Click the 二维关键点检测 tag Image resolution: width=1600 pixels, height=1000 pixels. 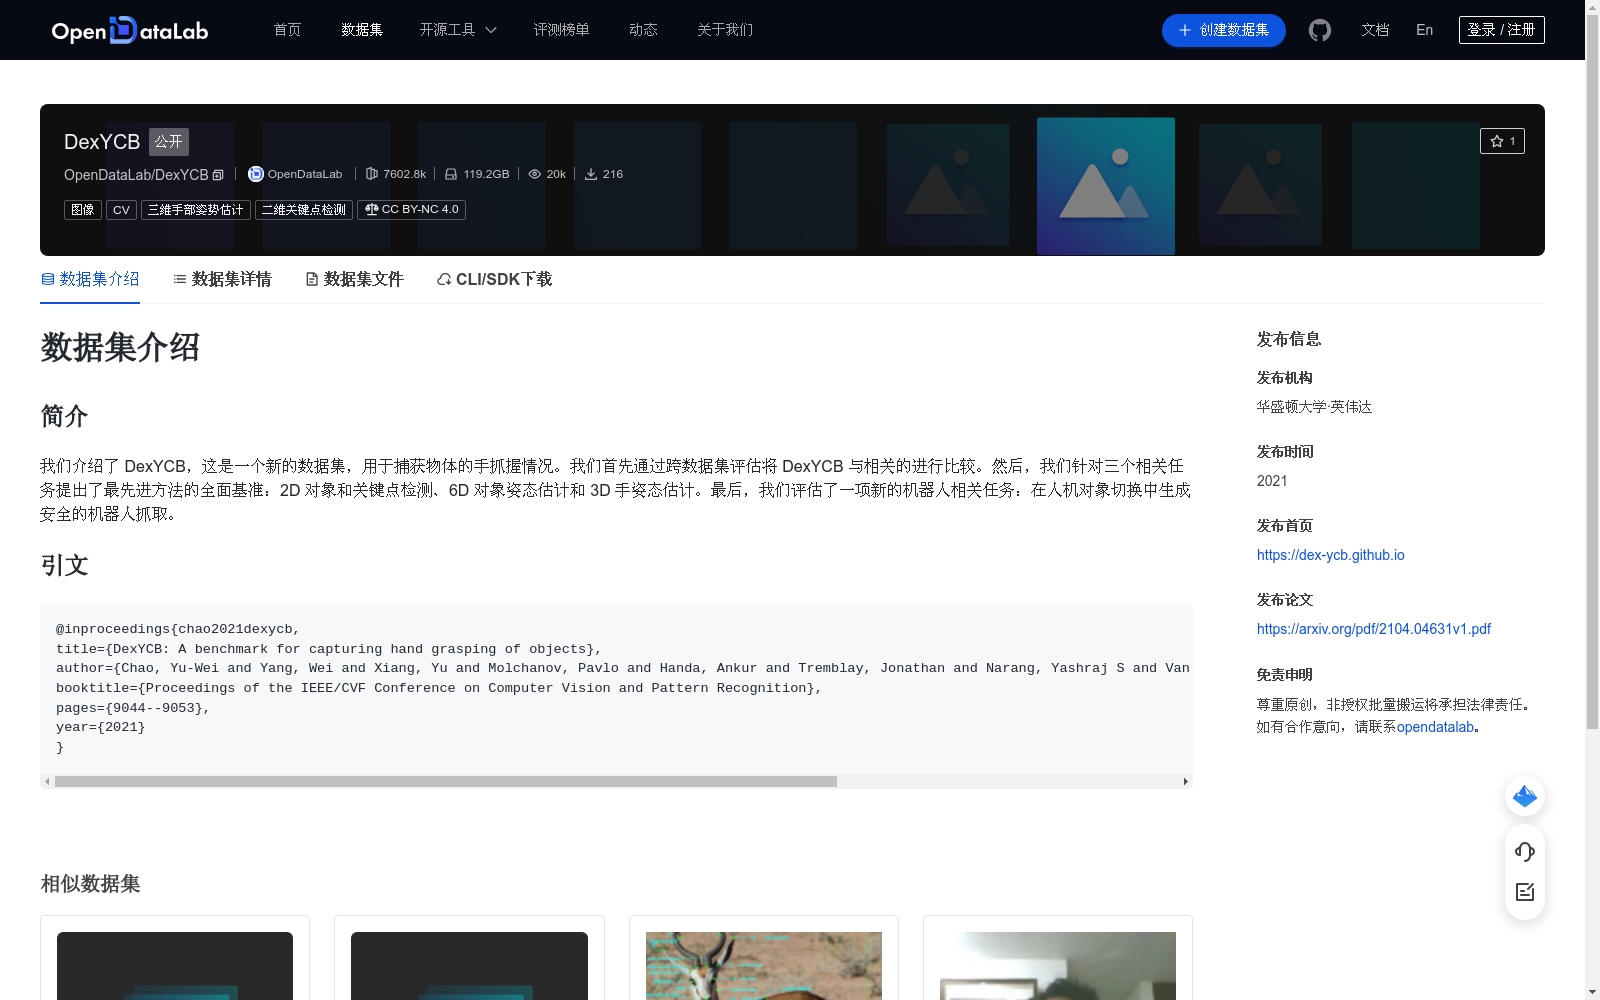click(304, 210)
